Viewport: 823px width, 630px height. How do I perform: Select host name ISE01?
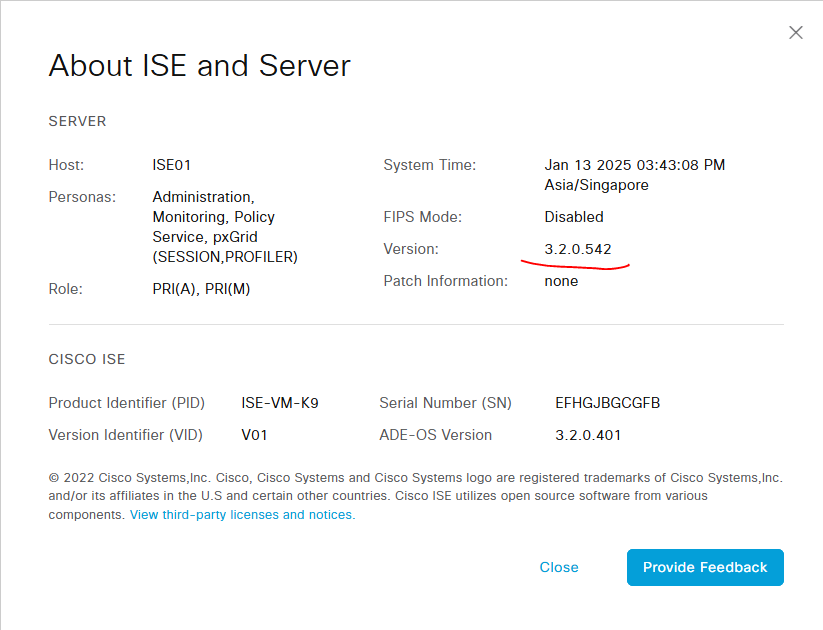[x=172, y=165]
